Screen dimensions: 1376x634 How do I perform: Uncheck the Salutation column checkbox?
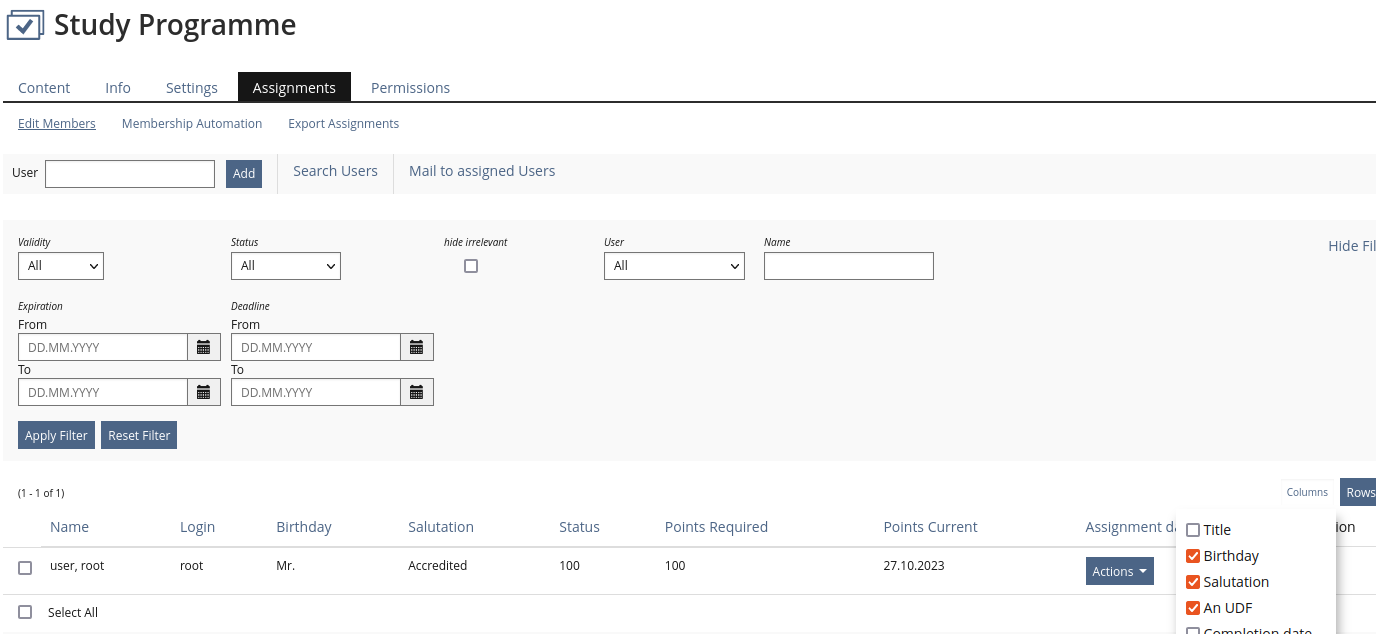click(x=1192, y=581)
